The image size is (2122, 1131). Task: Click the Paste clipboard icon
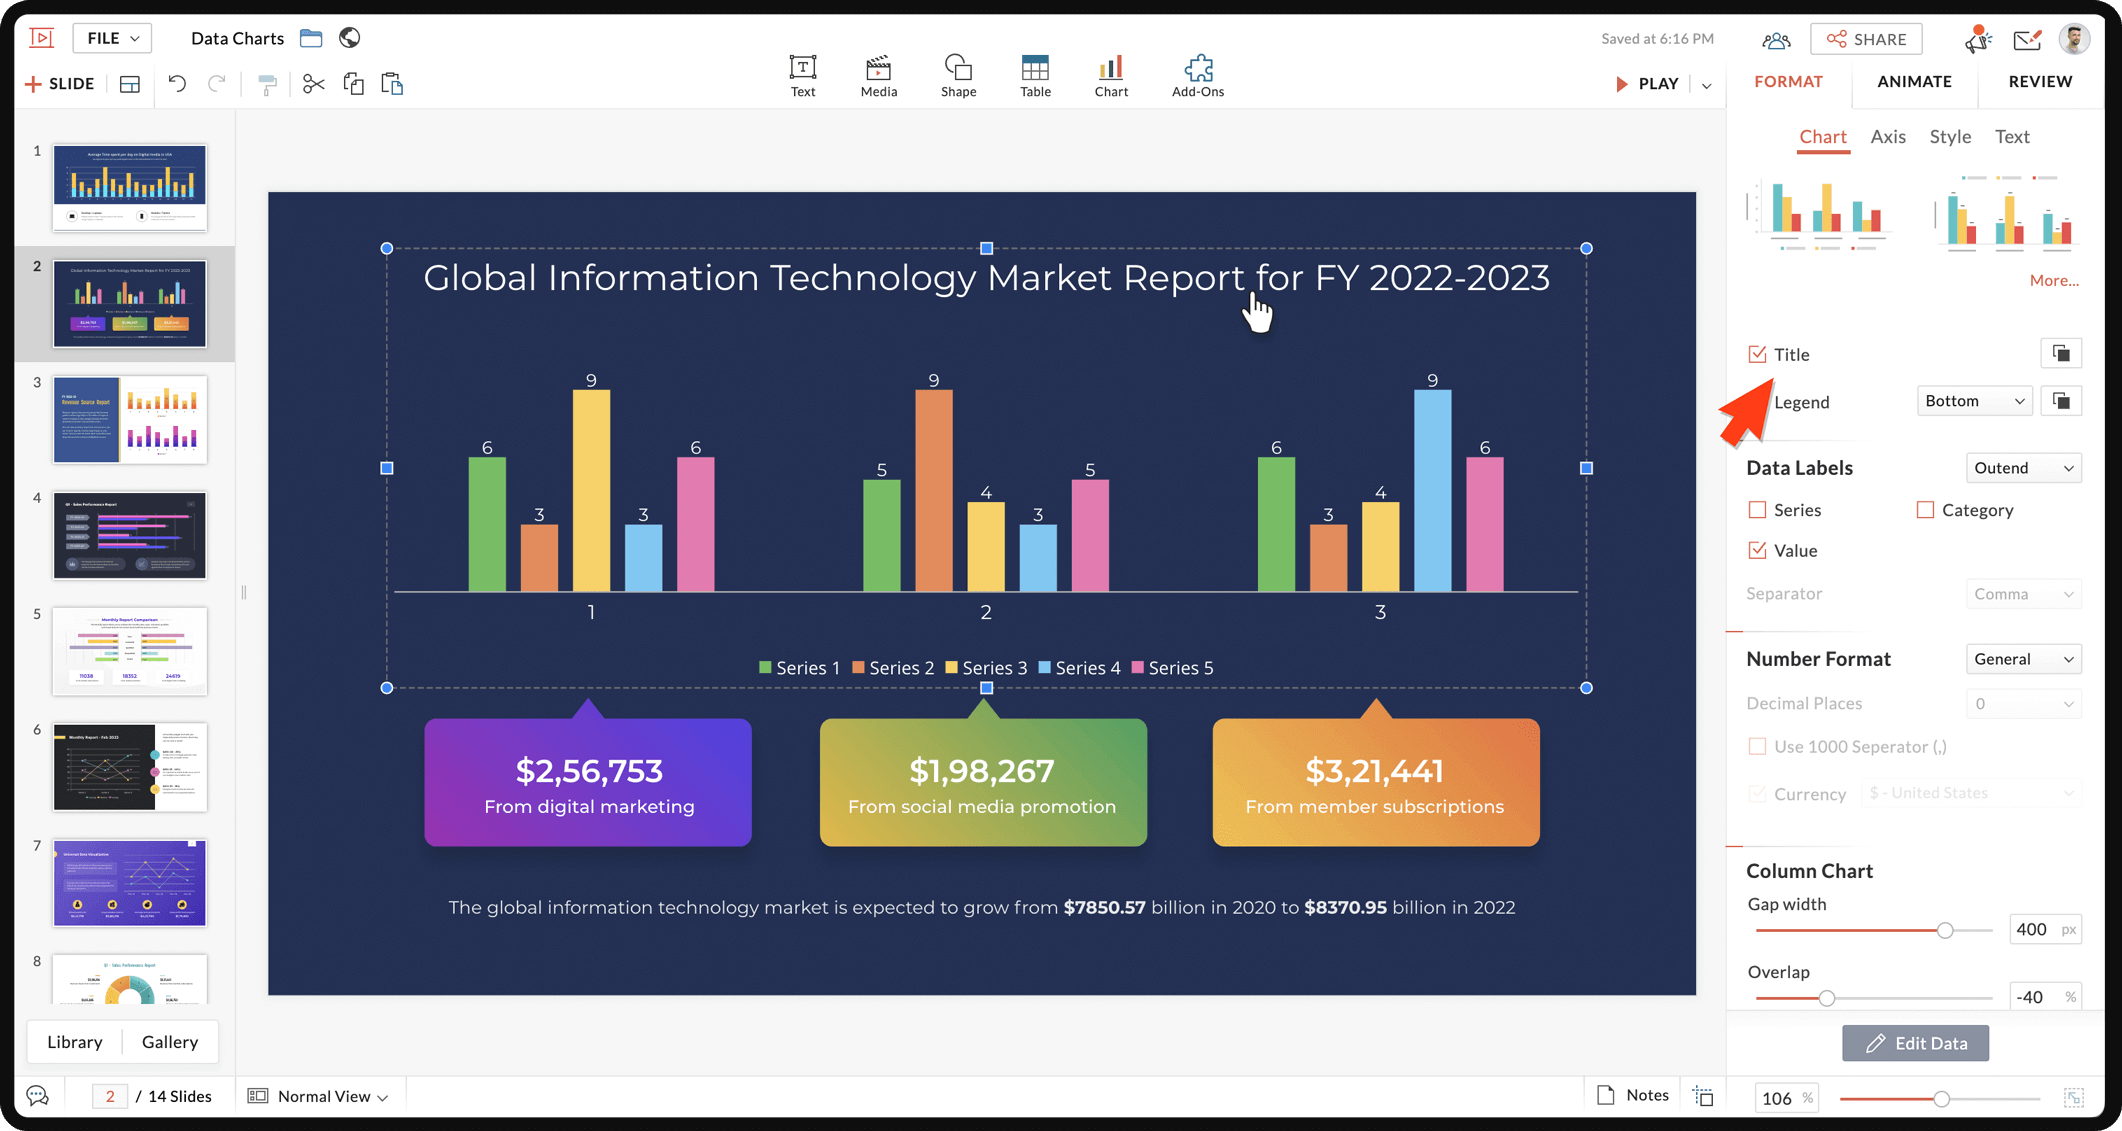(392, 84)
